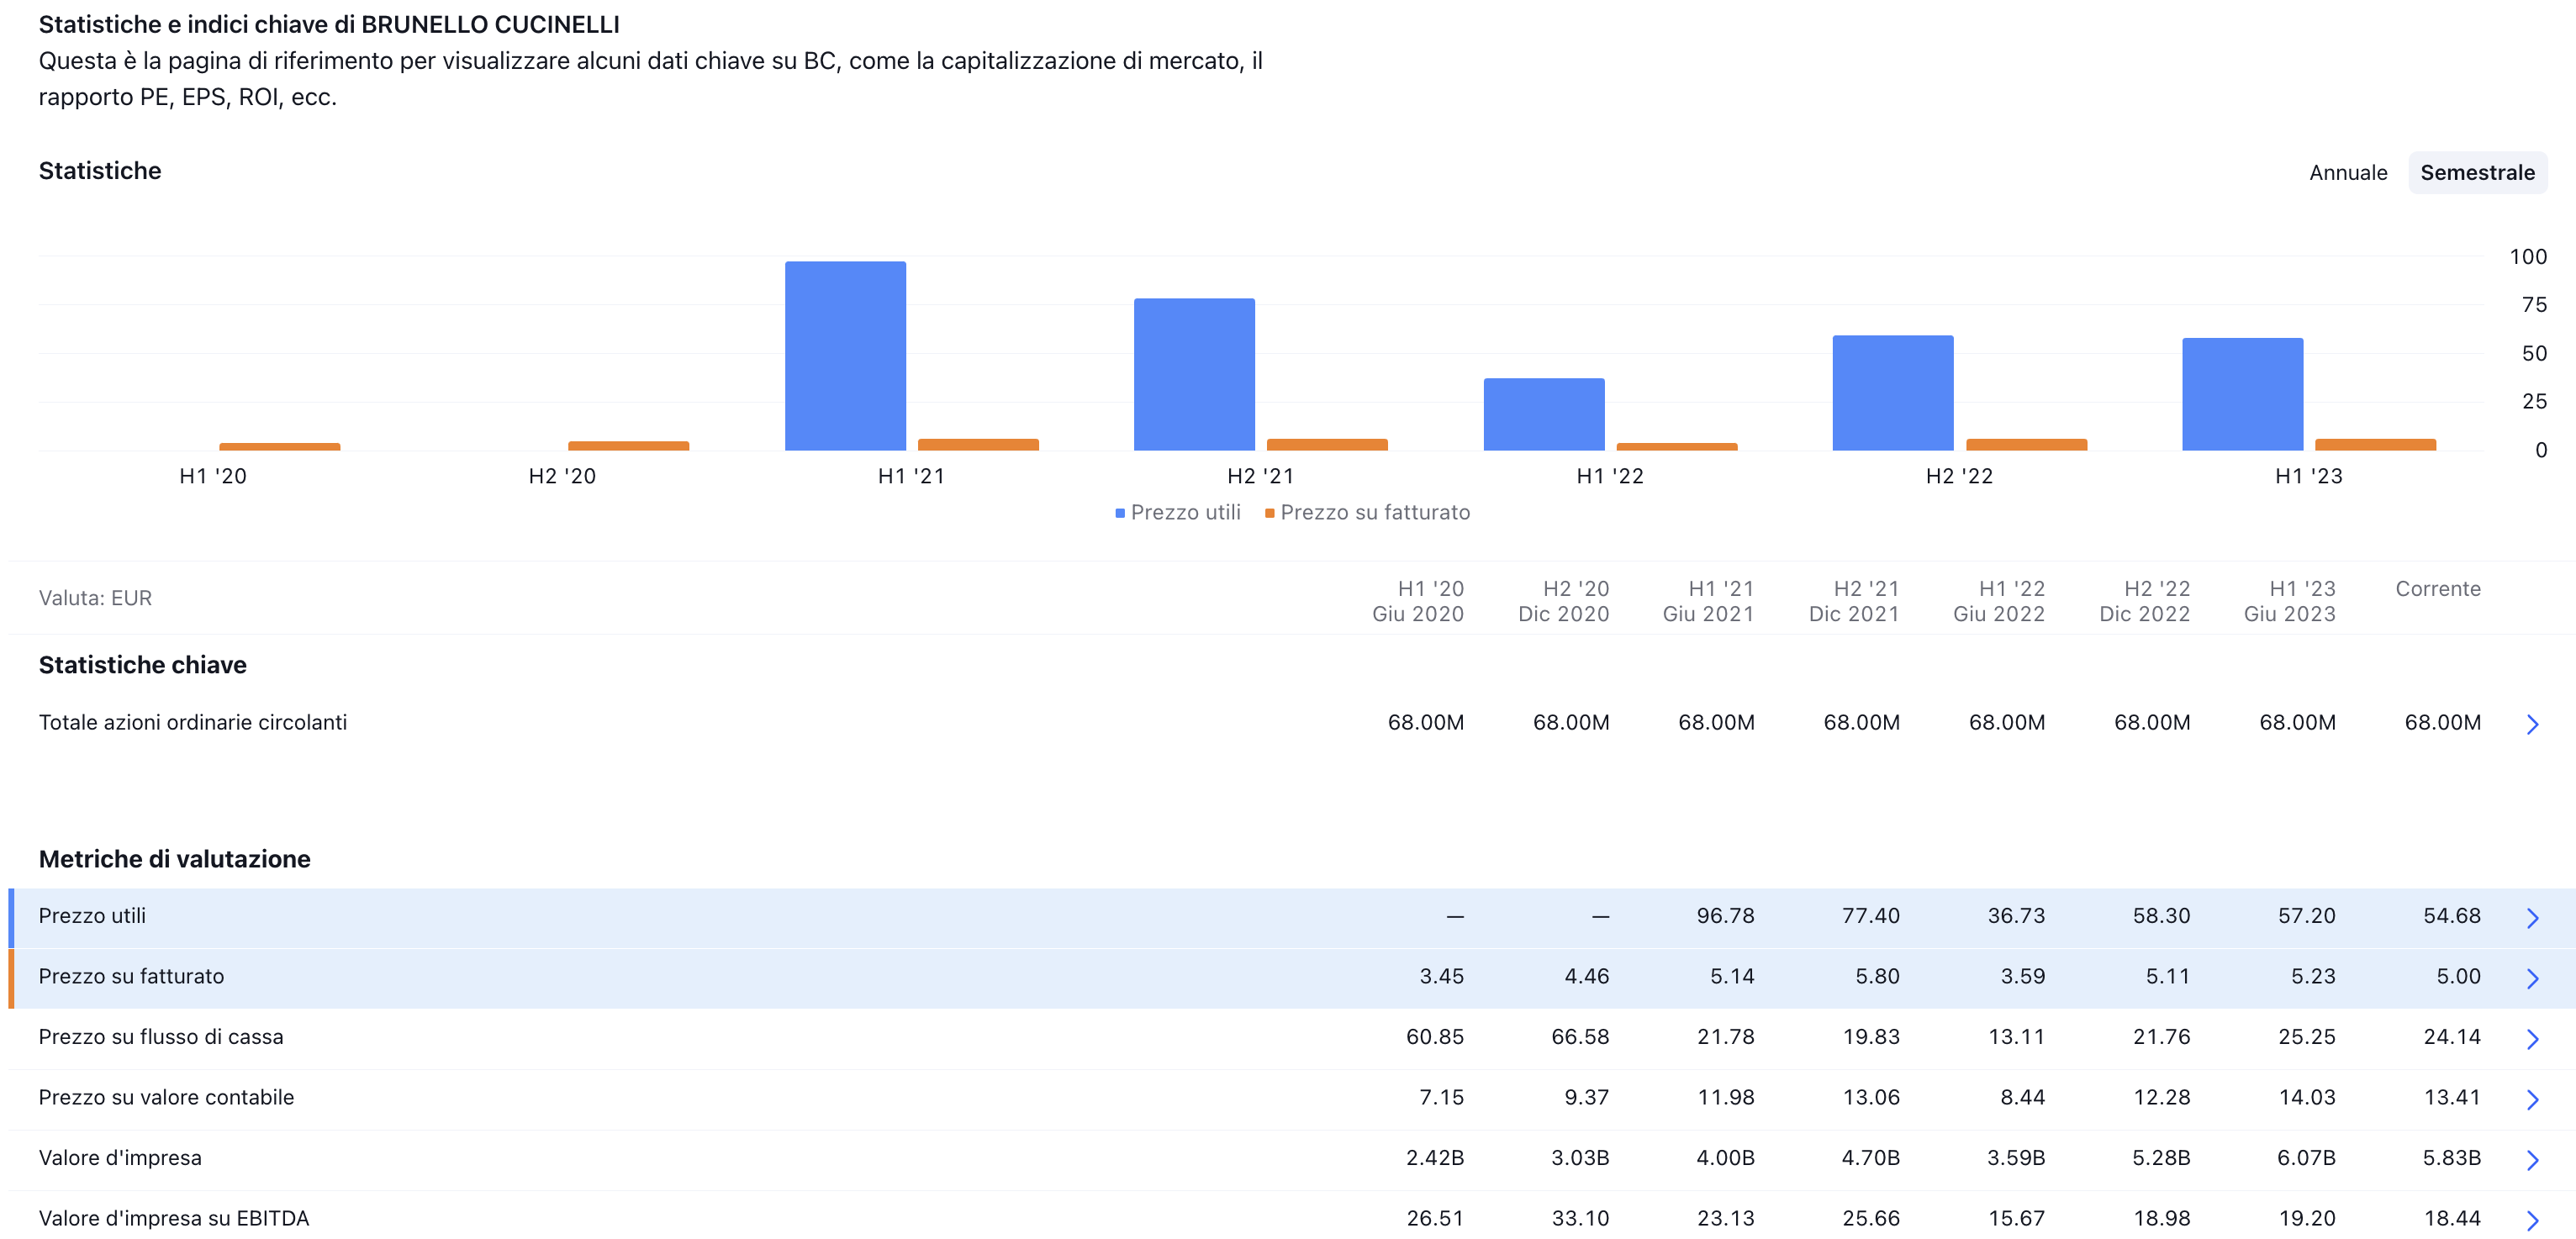Click the H1 '22 chart axis label
This screenshot has width=2576, height=1239.
coord(1609,476)
